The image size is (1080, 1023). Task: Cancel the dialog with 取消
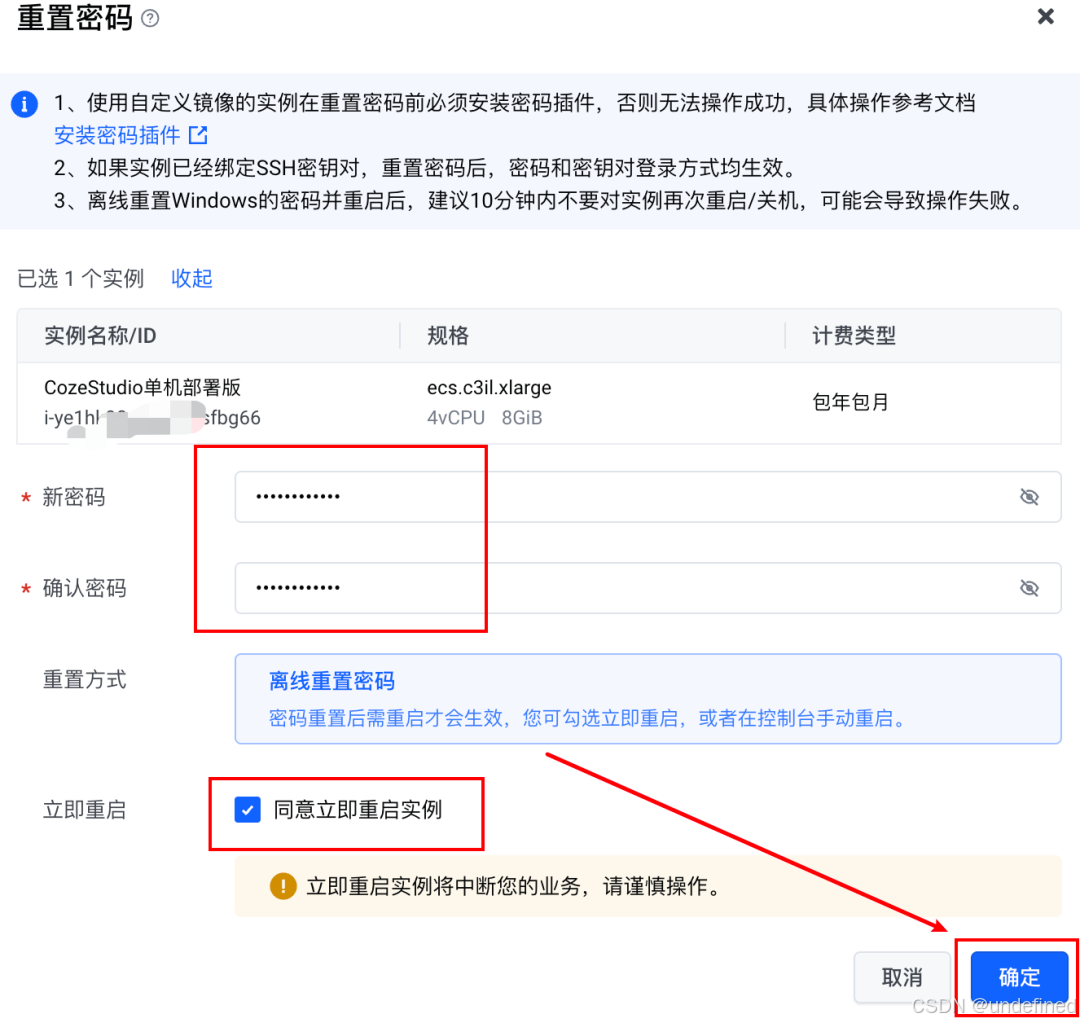pyautogui.click(x=902, y=977)
